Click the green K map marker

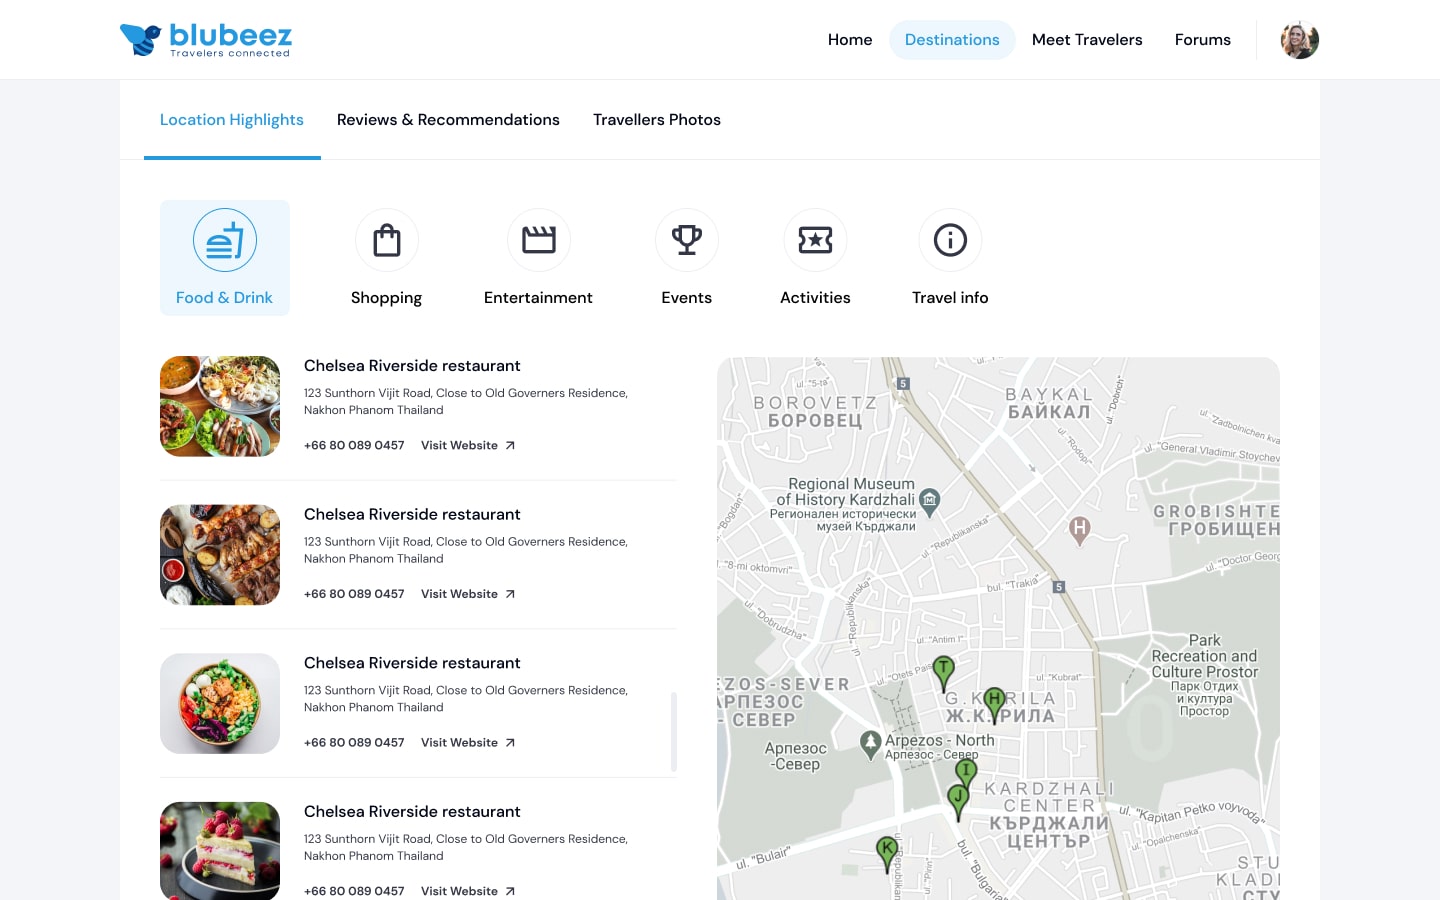pyautogui.click(x=887, y=855)
